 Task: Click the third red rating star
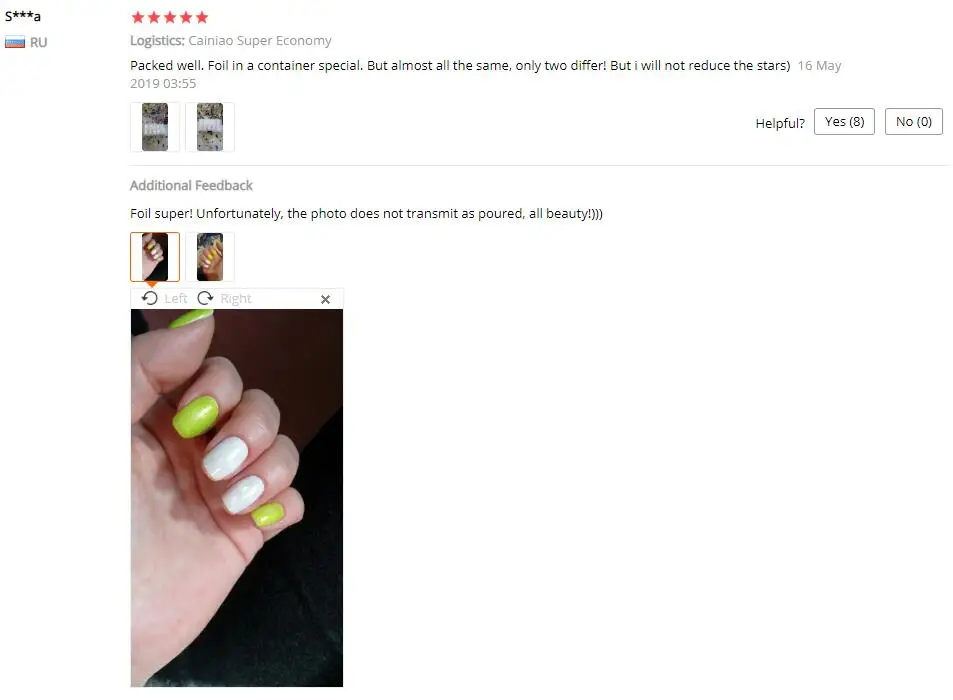tap(170, 17)
